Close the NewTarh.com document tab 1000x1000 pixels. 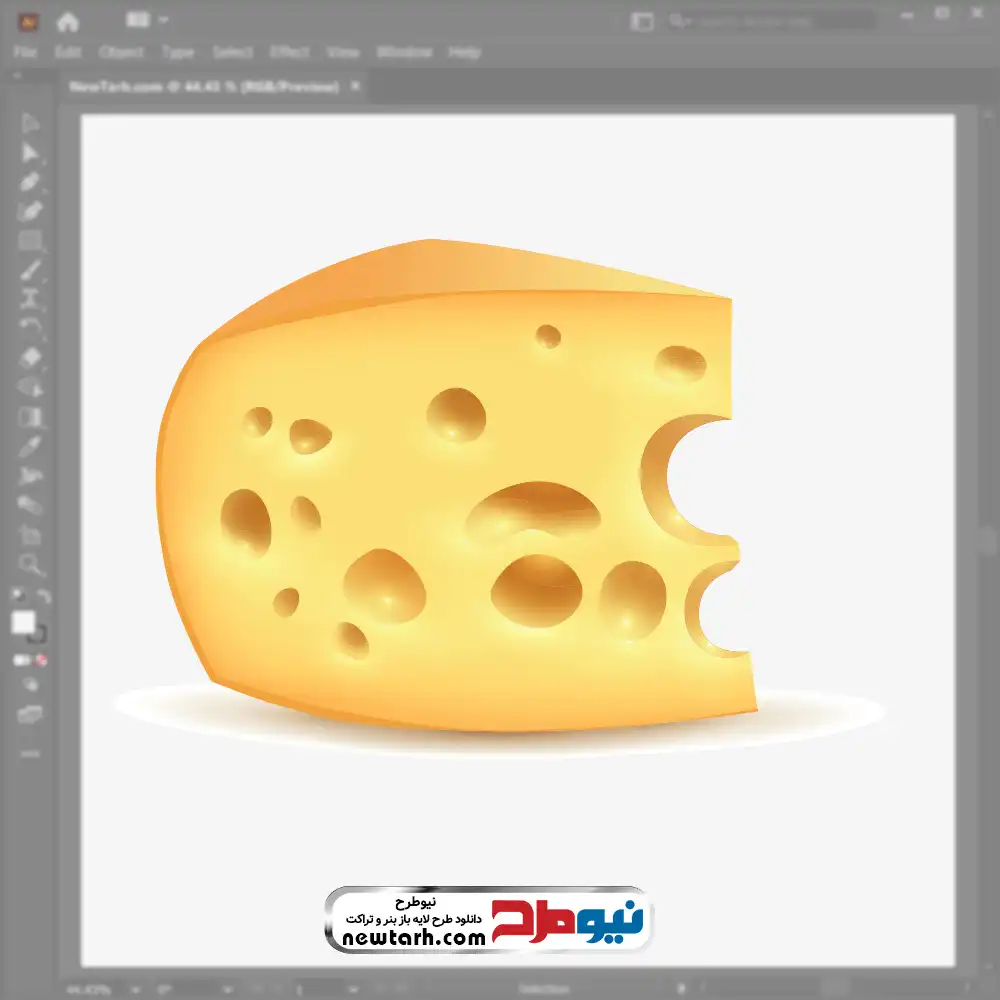coord(353,87)
